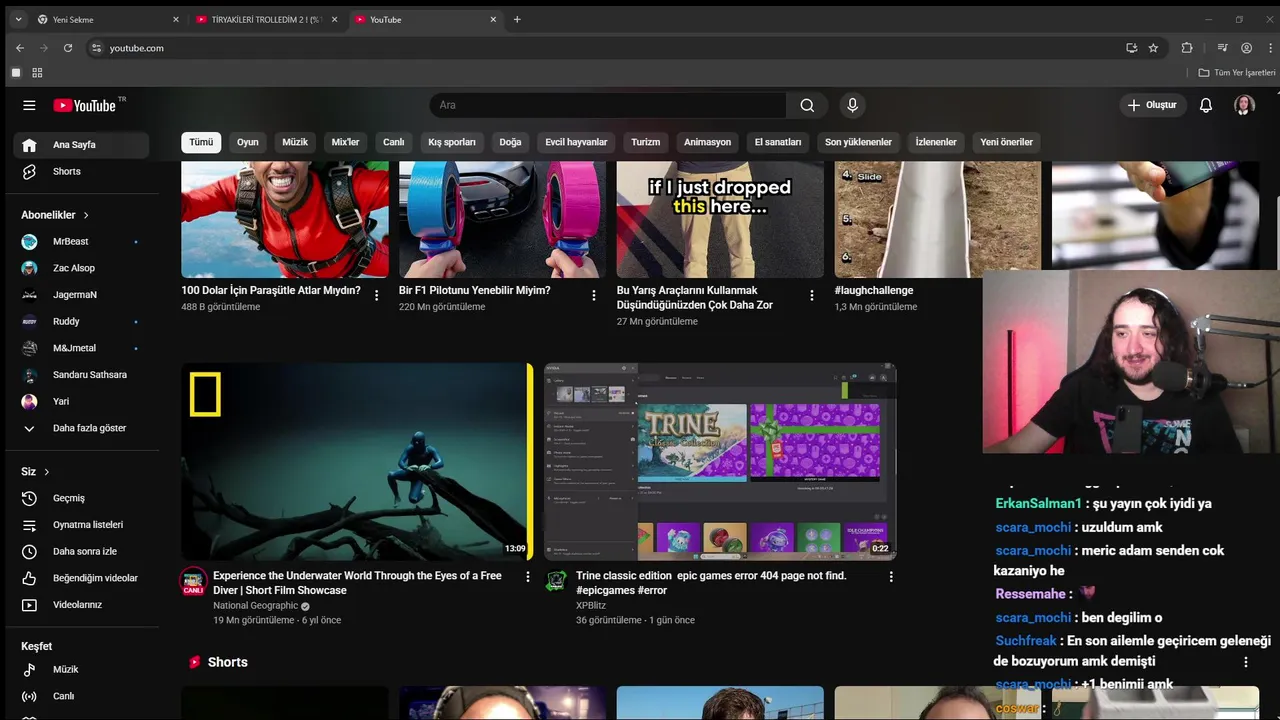Image resolution: width=1280 pixels, height=720 pixels.
Task: Open JagermaN channel subscription
Action: (81, 295)
